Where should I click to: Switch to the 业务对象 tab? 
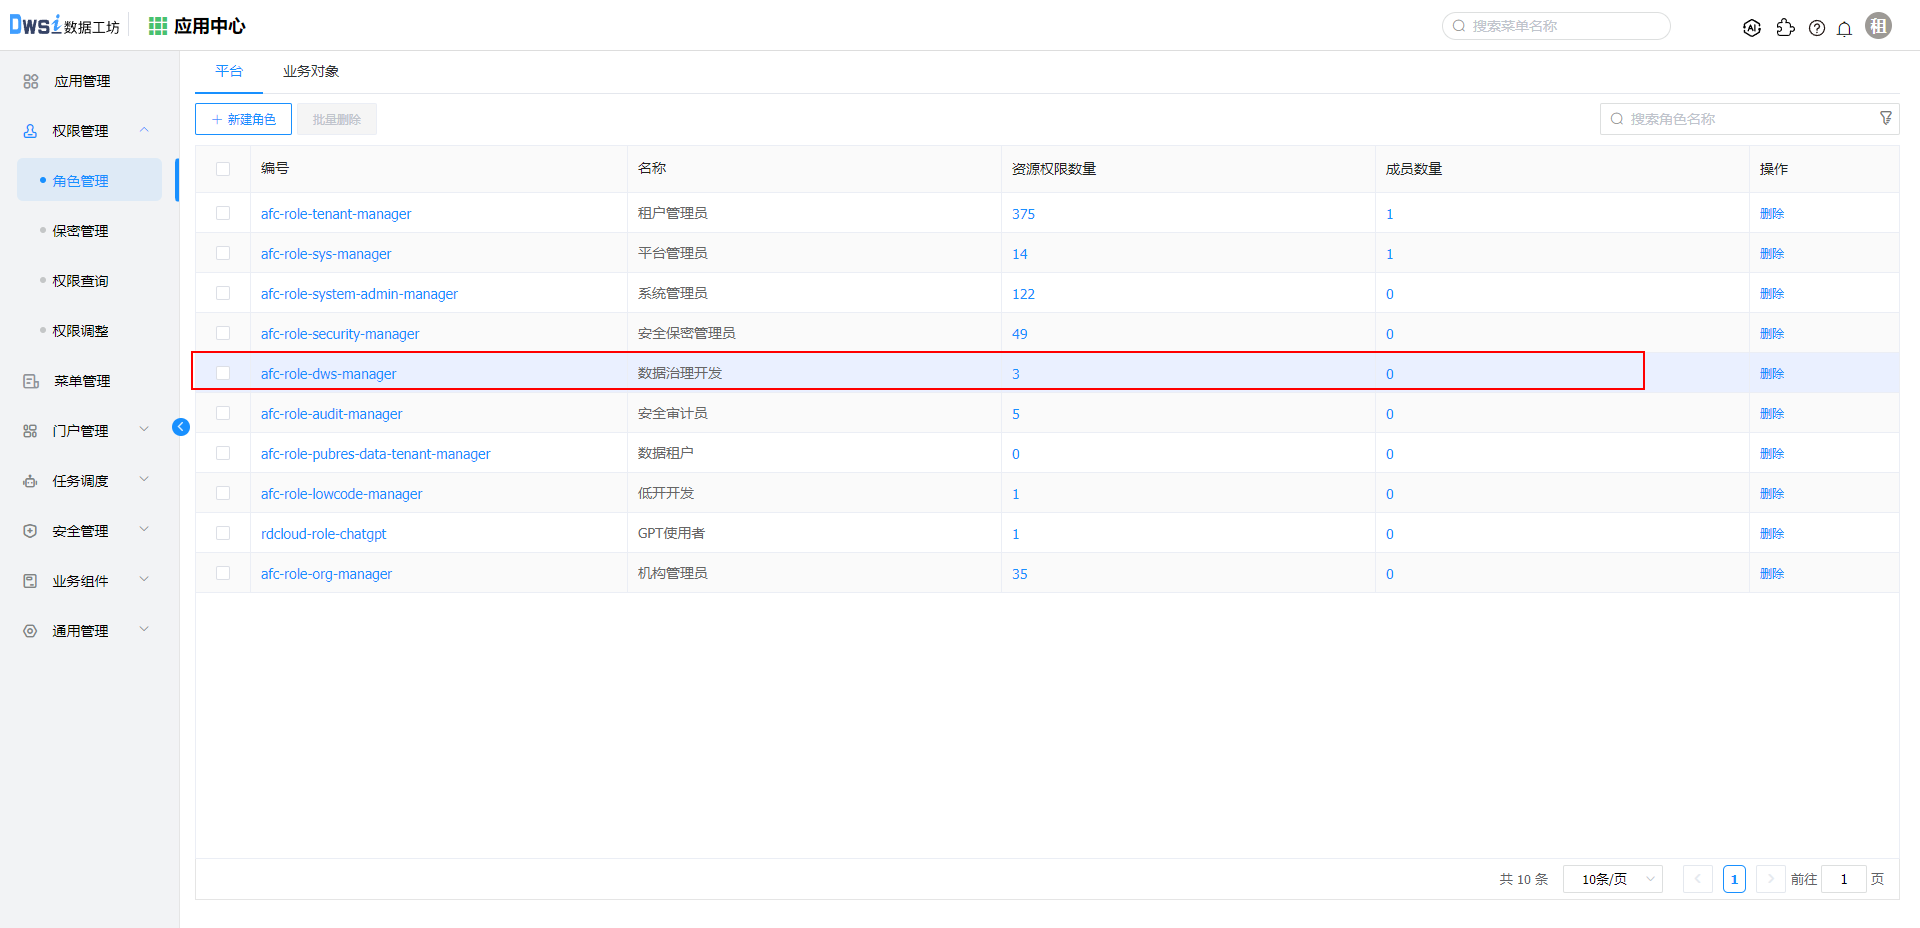[311, 71]
